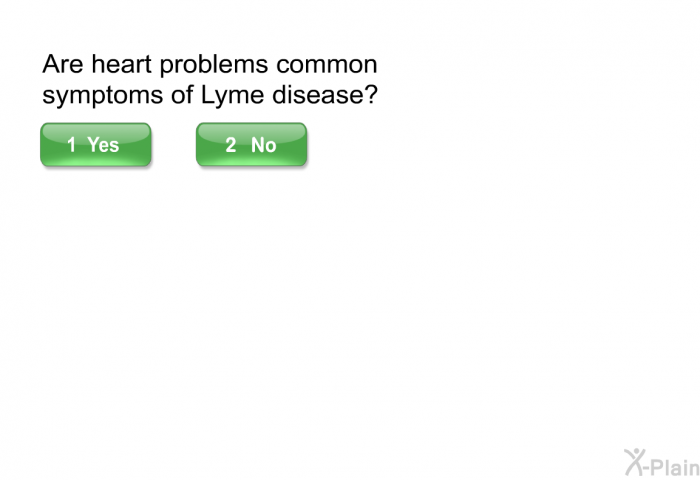
Task: Select the numeral 2 on the No button
Action: click(230, 145)
